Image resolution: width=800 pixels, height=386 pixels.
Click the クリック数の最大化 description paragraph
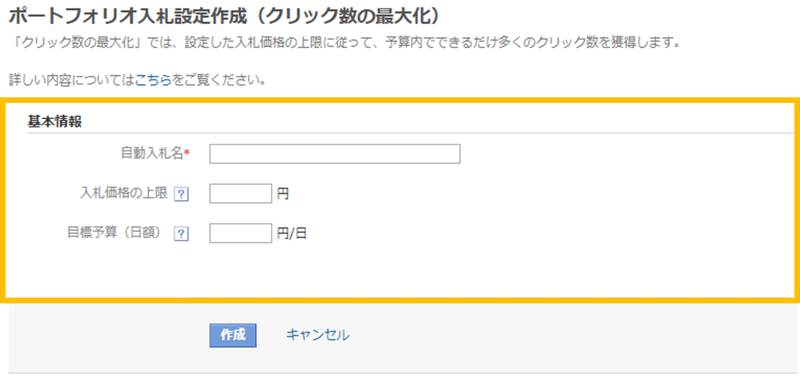[345, 43]
